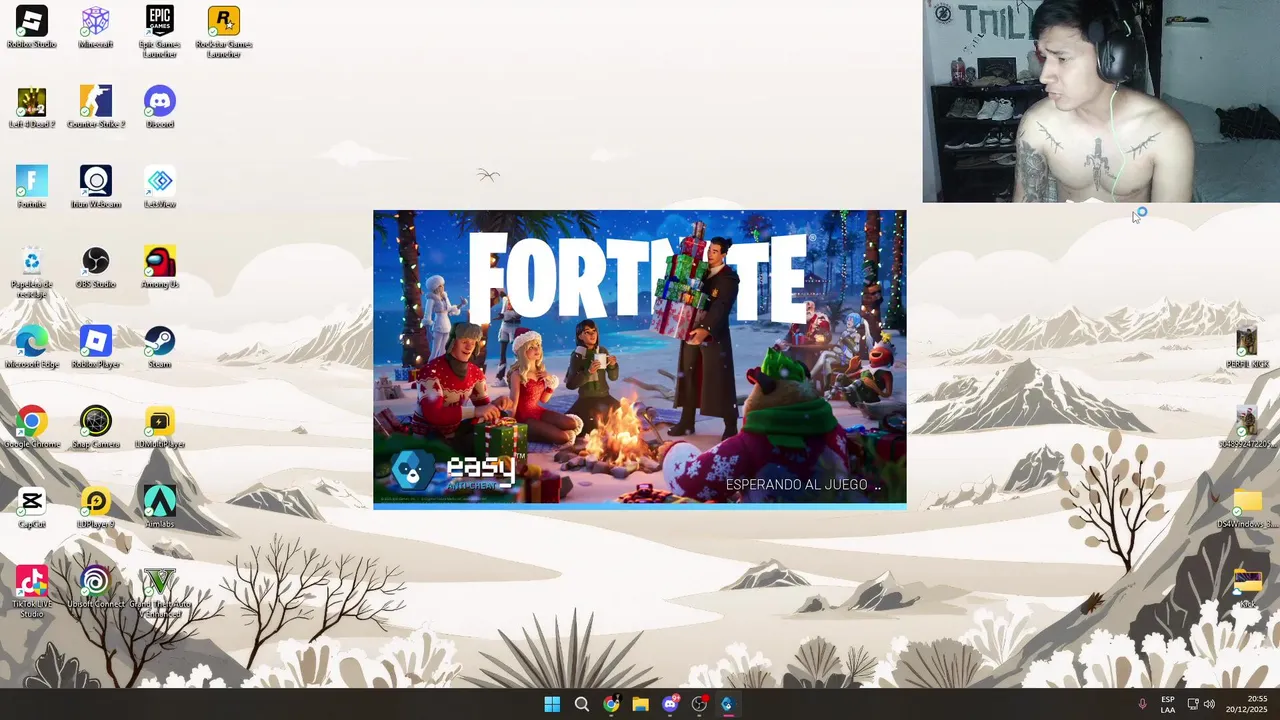The width and height of the screenshot is (1280, 720).
Task: Open the Windows Start menu
Action: [552, 704]
